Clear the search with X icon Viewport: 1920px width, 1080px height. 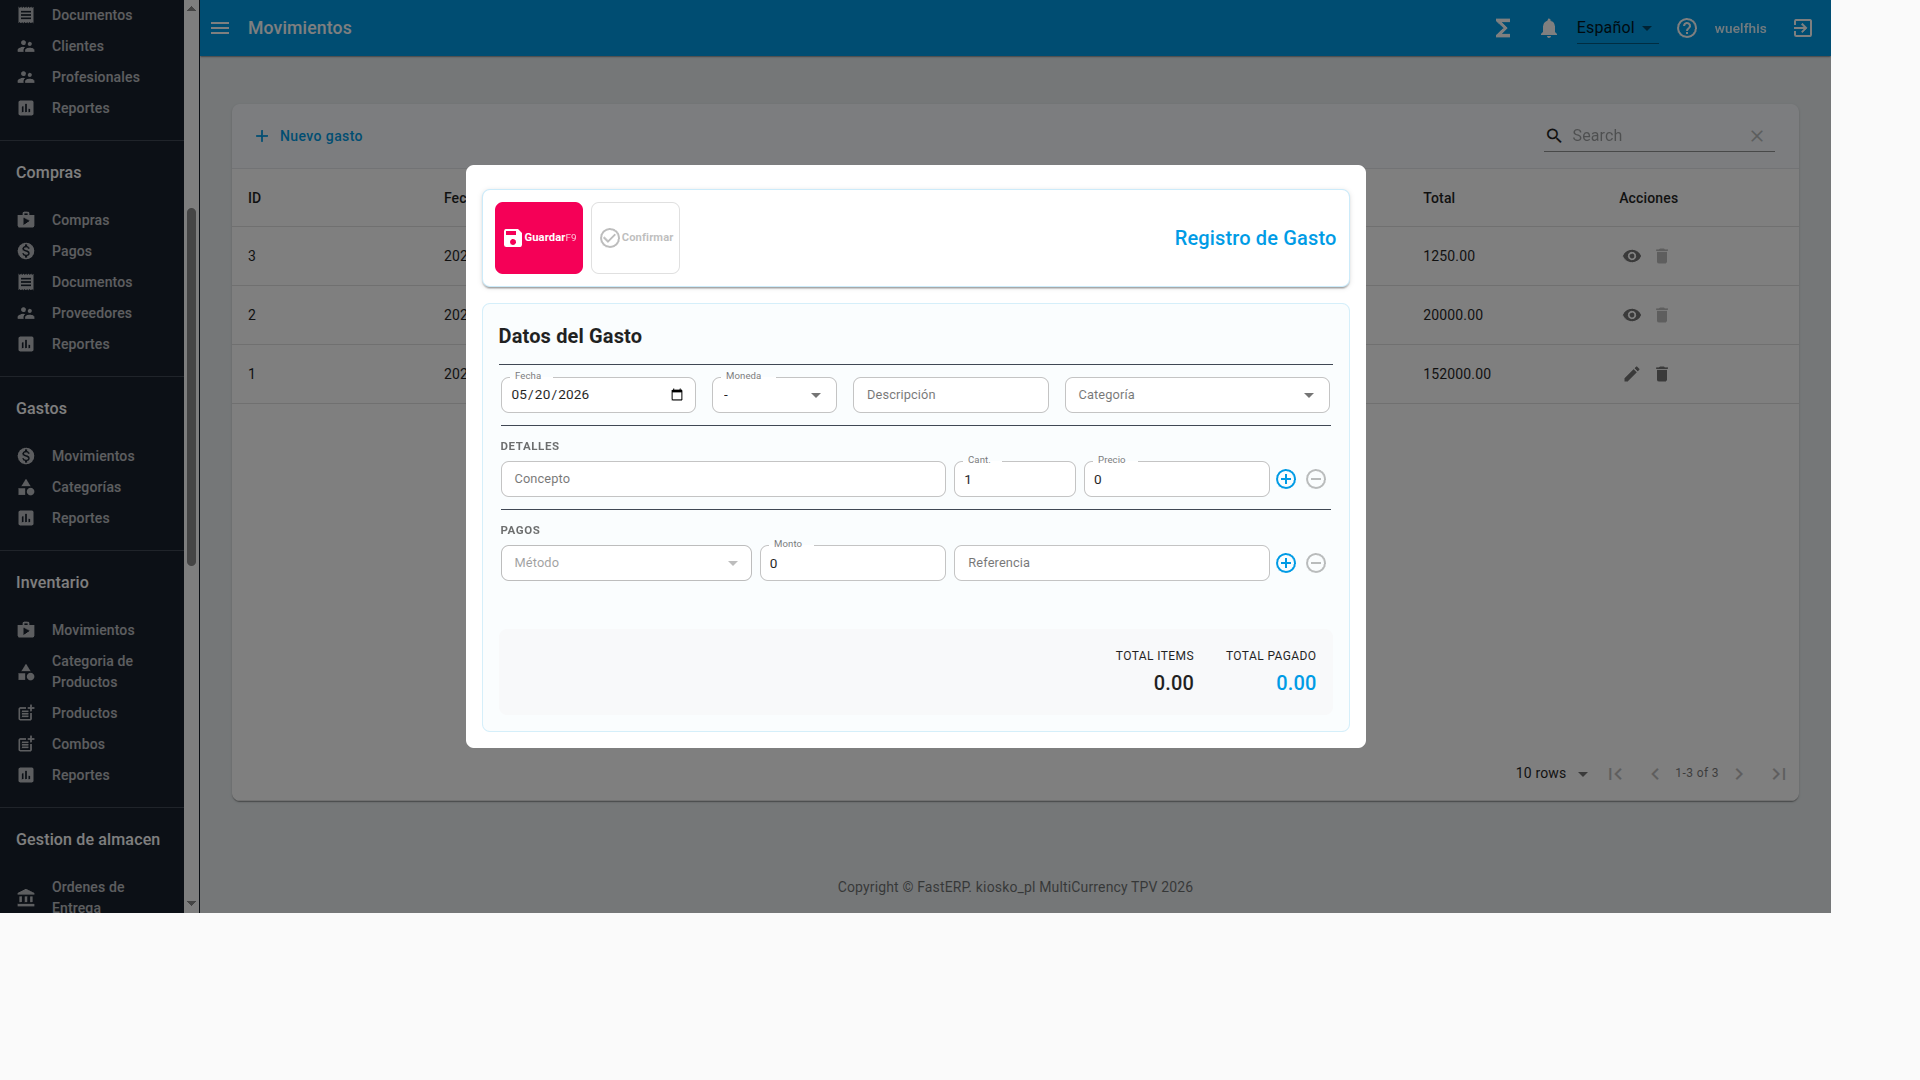point(1757,136)
